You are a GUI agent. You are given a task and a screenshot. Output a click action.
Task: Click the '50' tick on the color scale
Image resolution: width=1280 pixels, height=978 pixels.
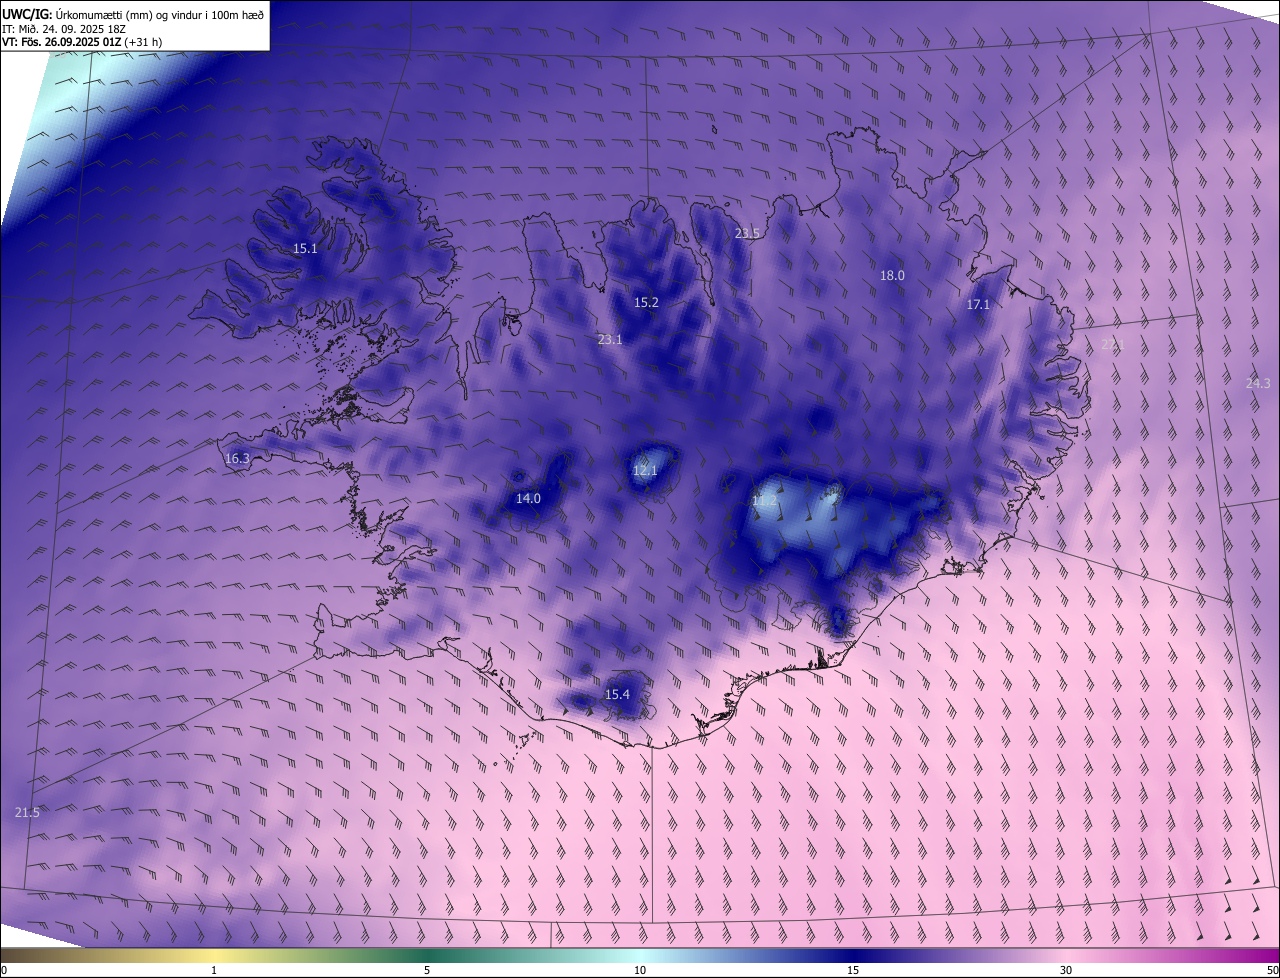tap(1272, 971)
